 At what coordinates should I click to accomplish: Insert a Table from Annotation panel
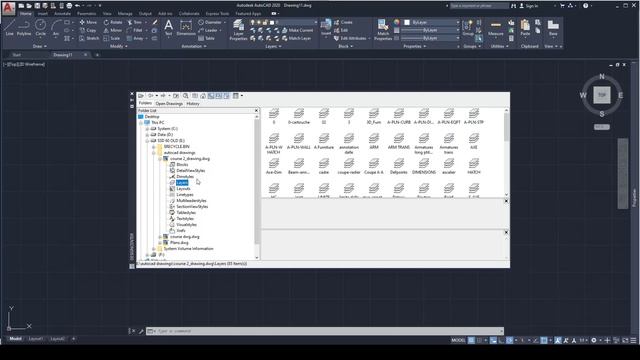pos(206,38)
